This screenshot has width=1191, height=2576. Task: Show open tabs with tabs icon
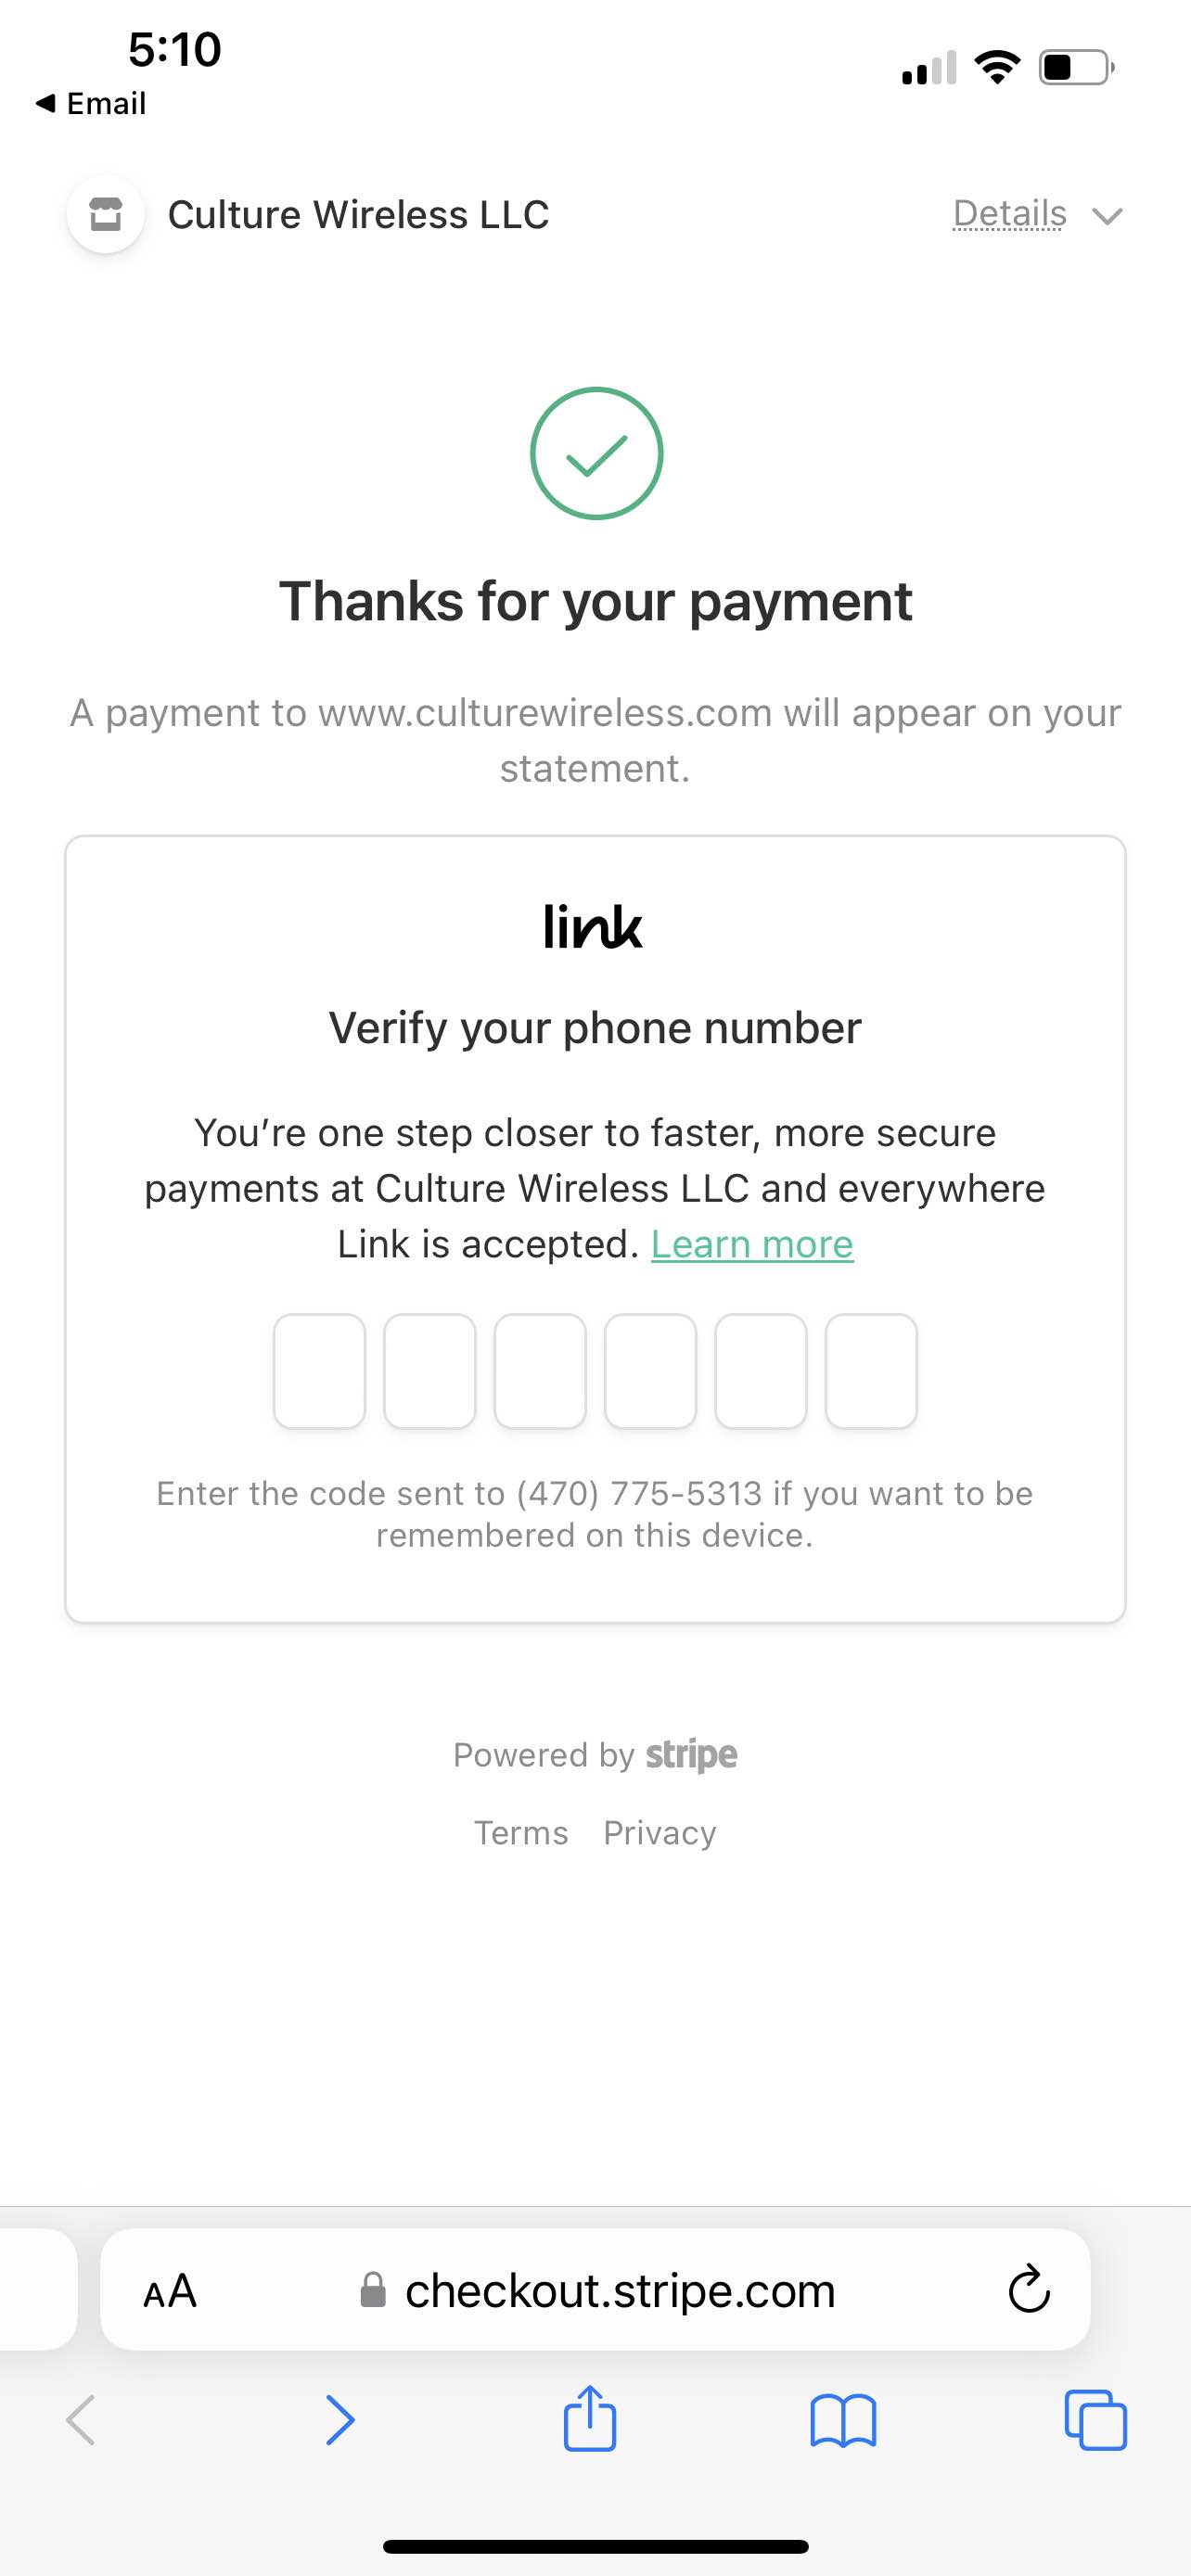[x=1096, y=2420]
